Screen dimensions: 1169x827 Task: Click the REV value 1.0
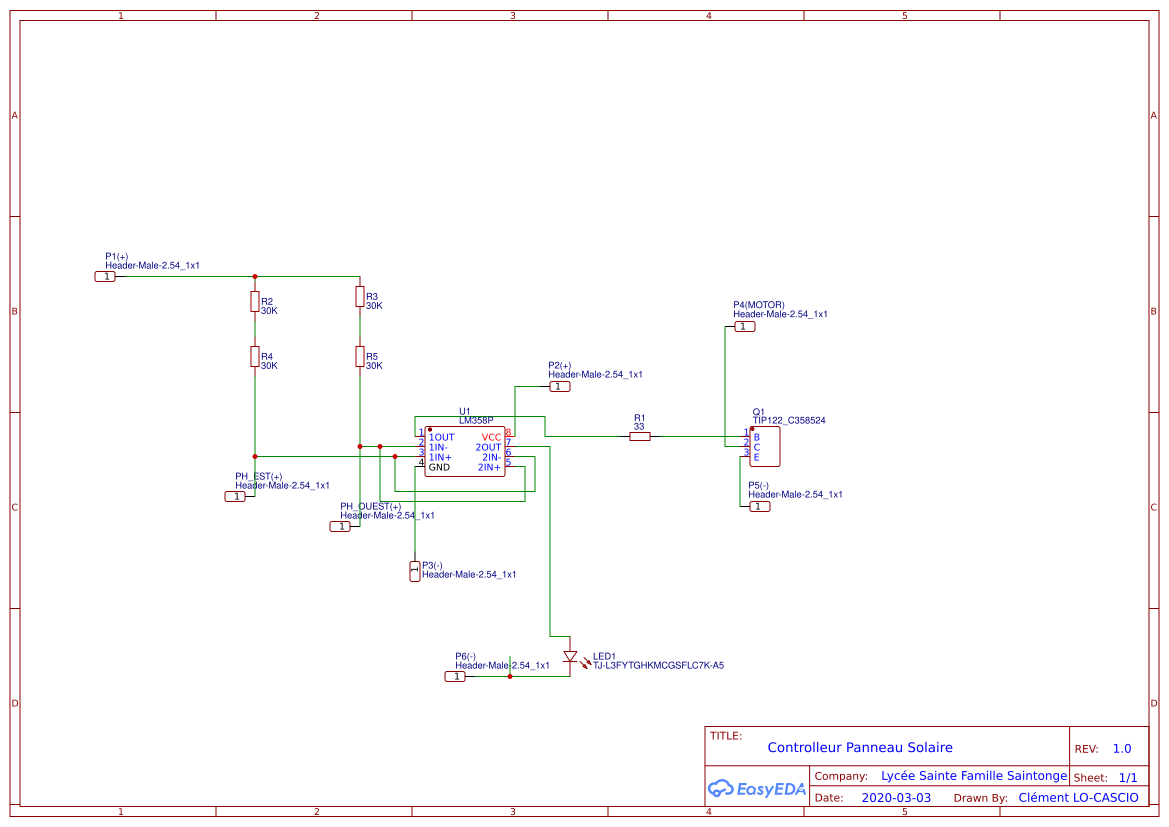(1122, 747)
